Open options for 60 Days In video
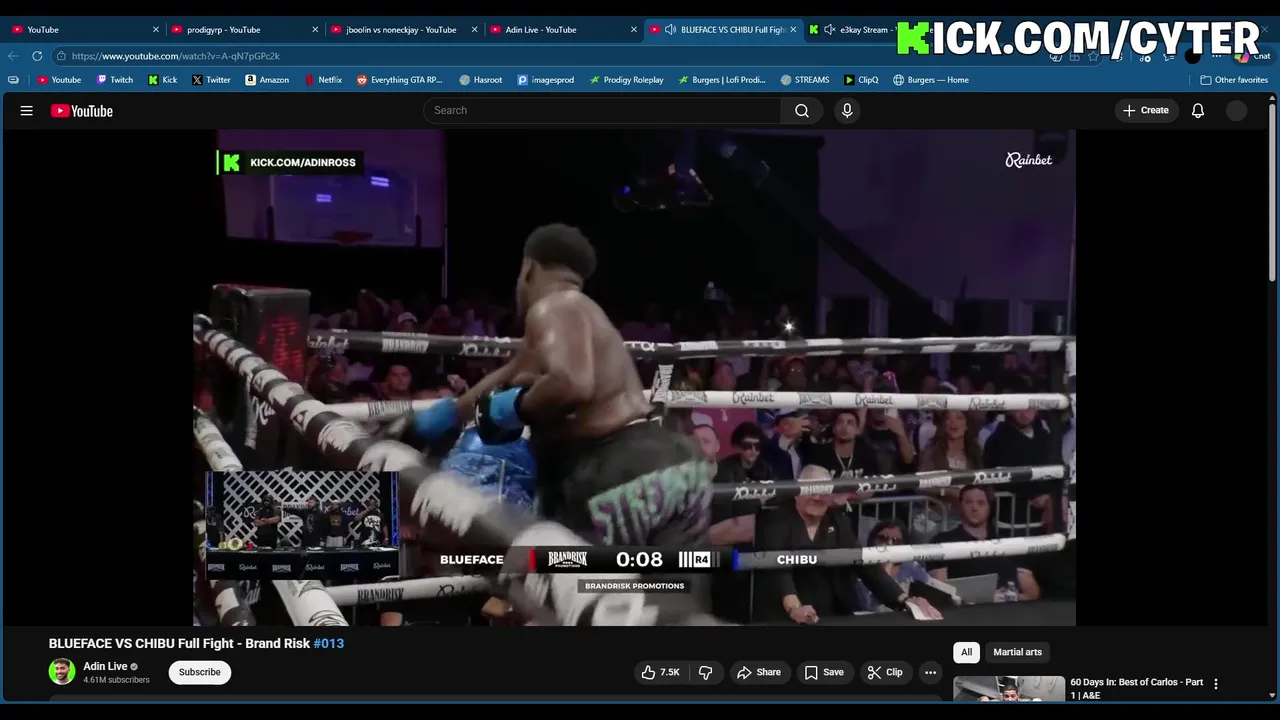Viewport: 1280px width, 720px height. (1216, 684)
